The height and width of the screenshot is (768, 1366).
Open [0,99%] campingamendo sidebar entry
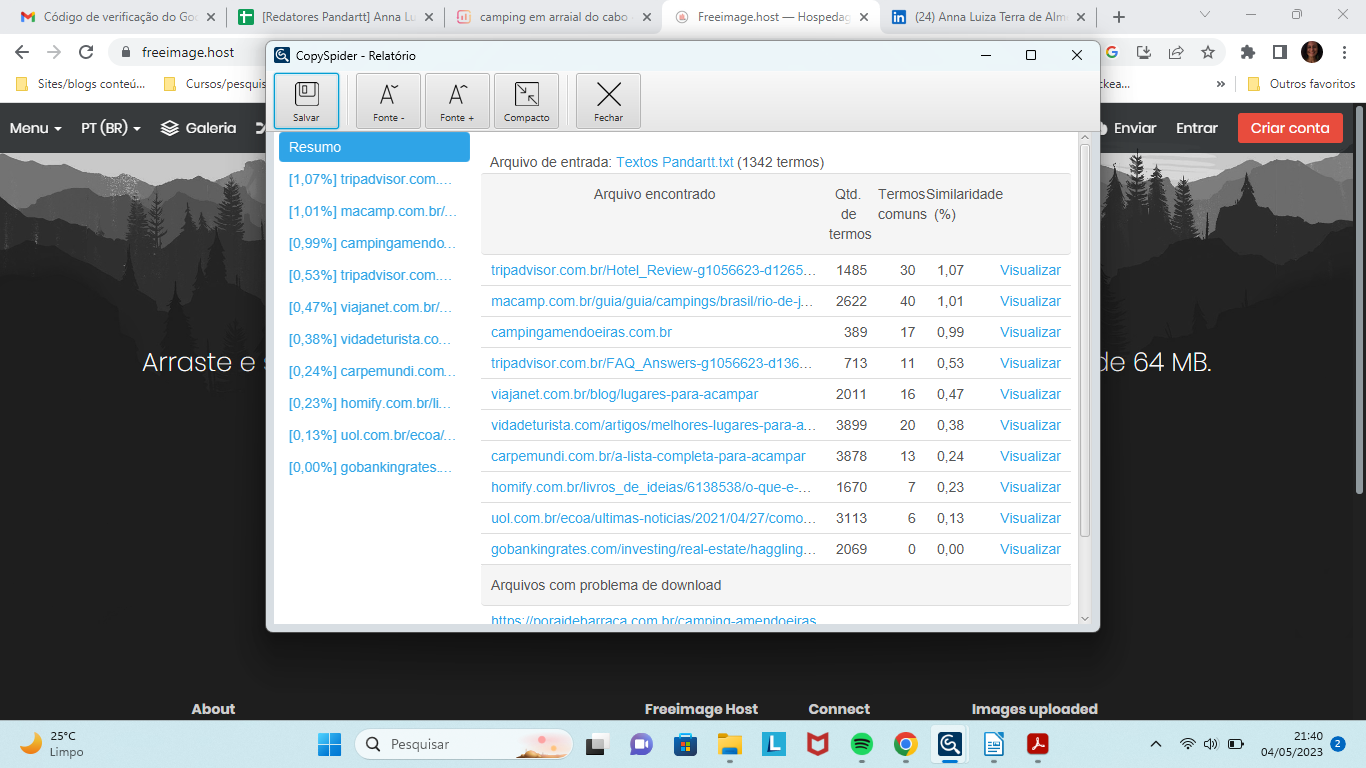(x=372, y=243)
